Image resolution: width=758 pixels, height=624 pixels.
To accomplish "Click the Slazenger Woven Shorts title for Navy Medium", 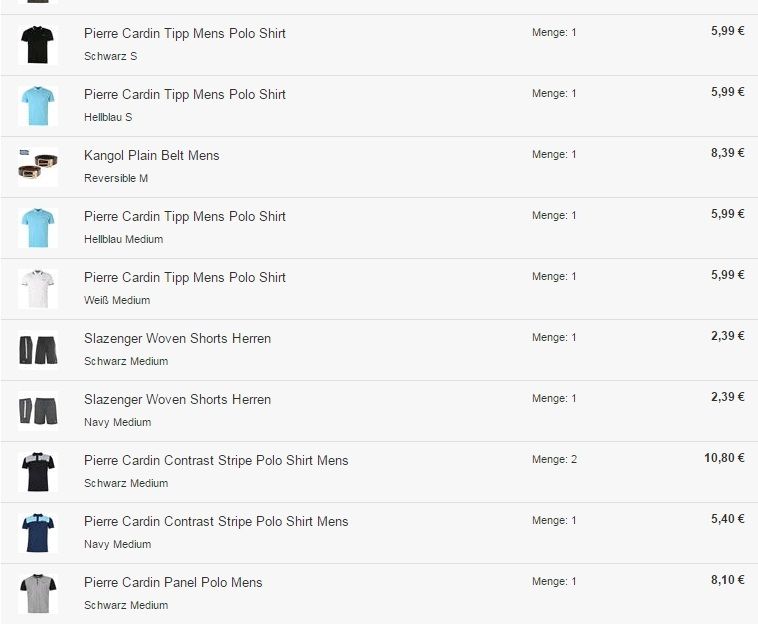I will [x=177, y=399].
